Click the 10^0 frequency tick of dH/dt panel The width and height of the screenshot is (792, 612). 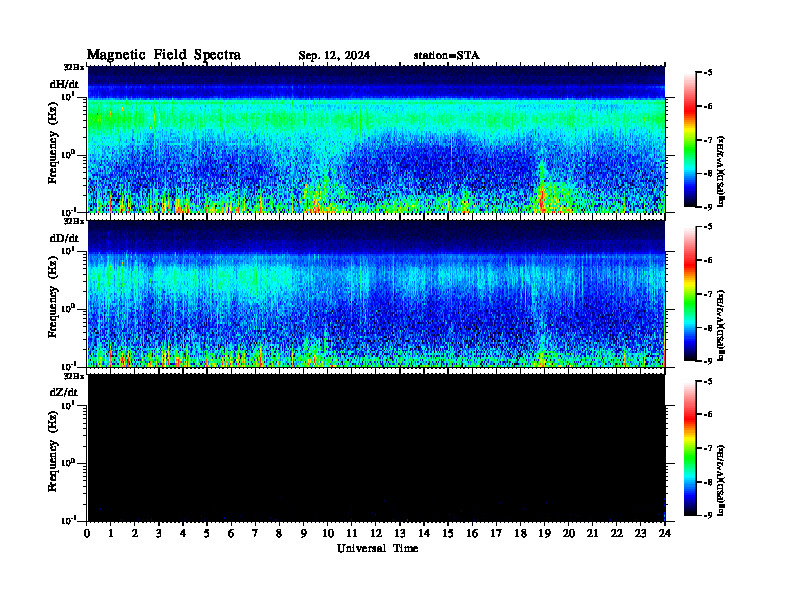point(68,155)
